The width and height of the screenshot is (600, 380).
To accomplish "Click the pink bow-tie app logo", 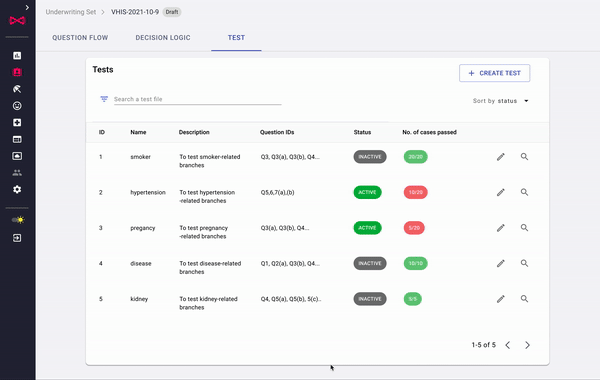I will tap(17, 20).
